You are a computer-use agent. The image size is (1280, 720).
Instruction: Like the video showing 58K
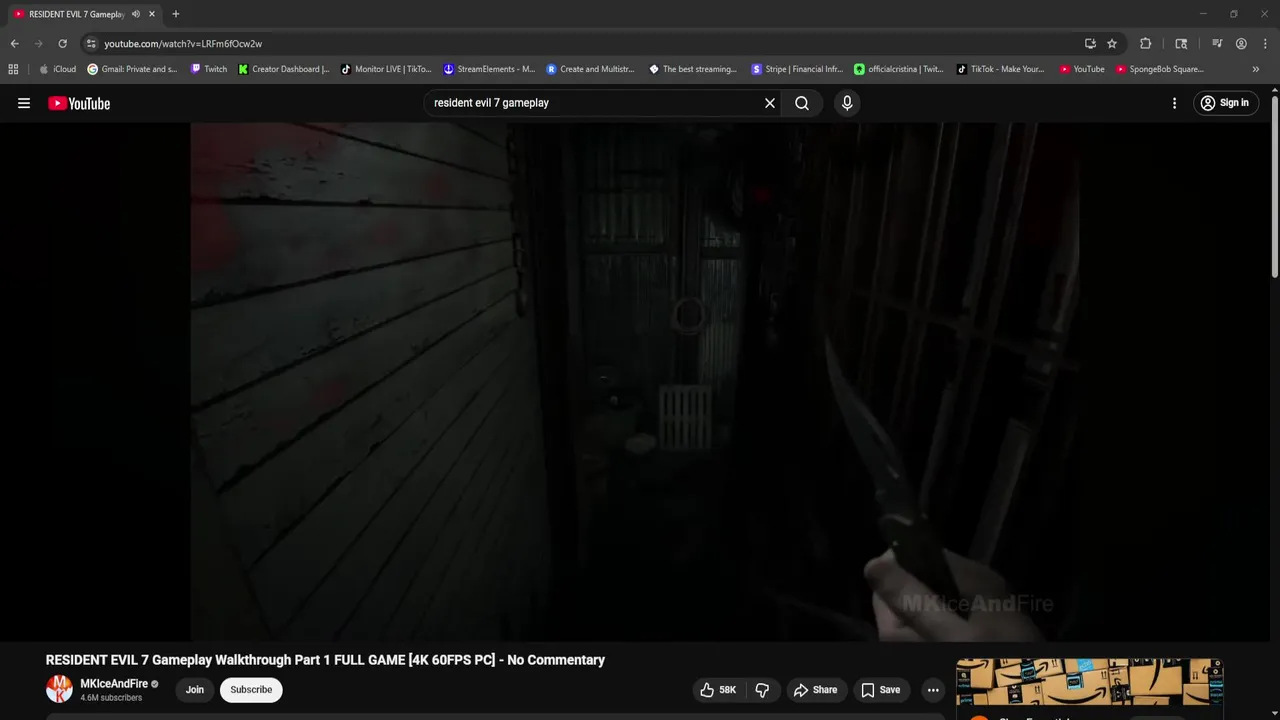(x=719, y=690)
